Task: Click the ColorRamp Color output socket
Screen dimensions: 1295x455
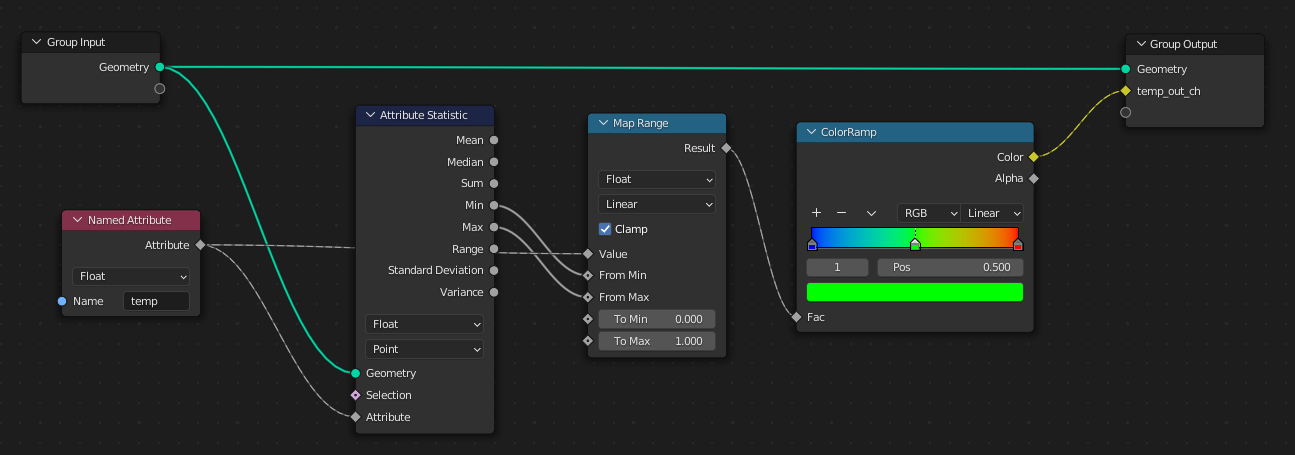Action: (1034, 157)
